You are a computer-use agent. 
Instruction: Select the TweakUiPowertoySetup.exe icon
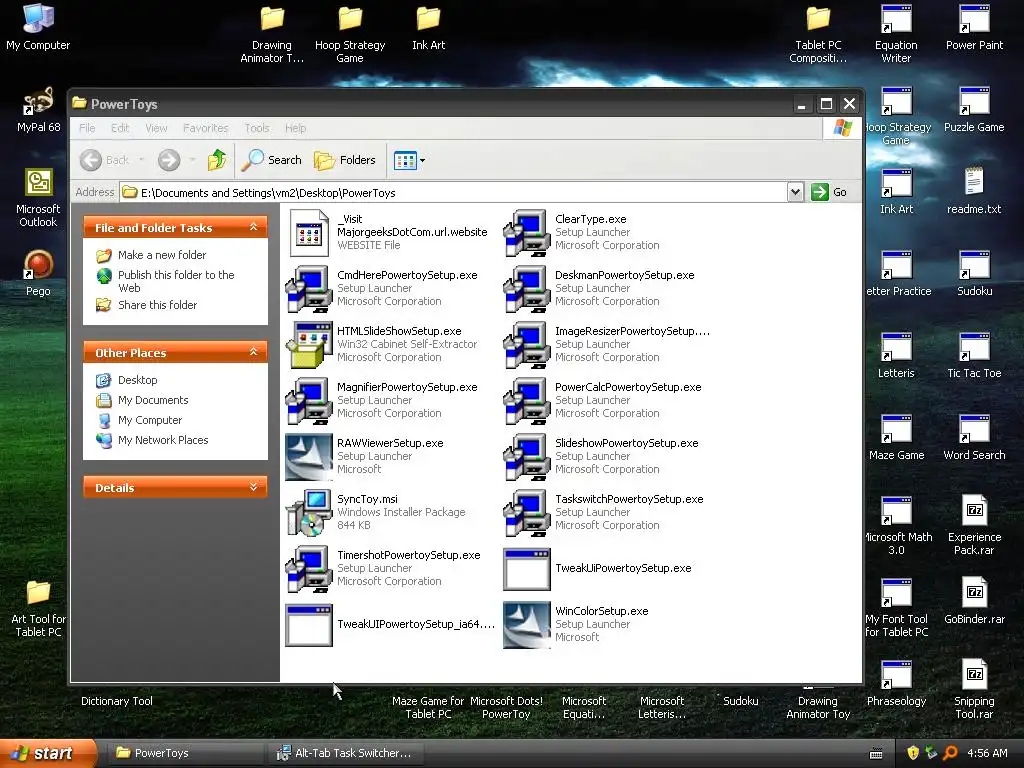pyautogui.click(x=526, y=569)
